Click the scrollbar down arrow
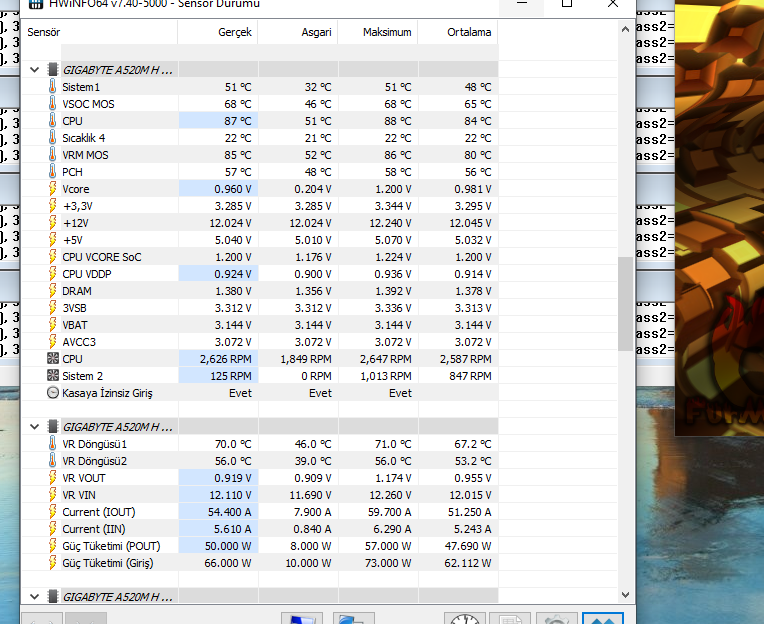 (626, 595)
